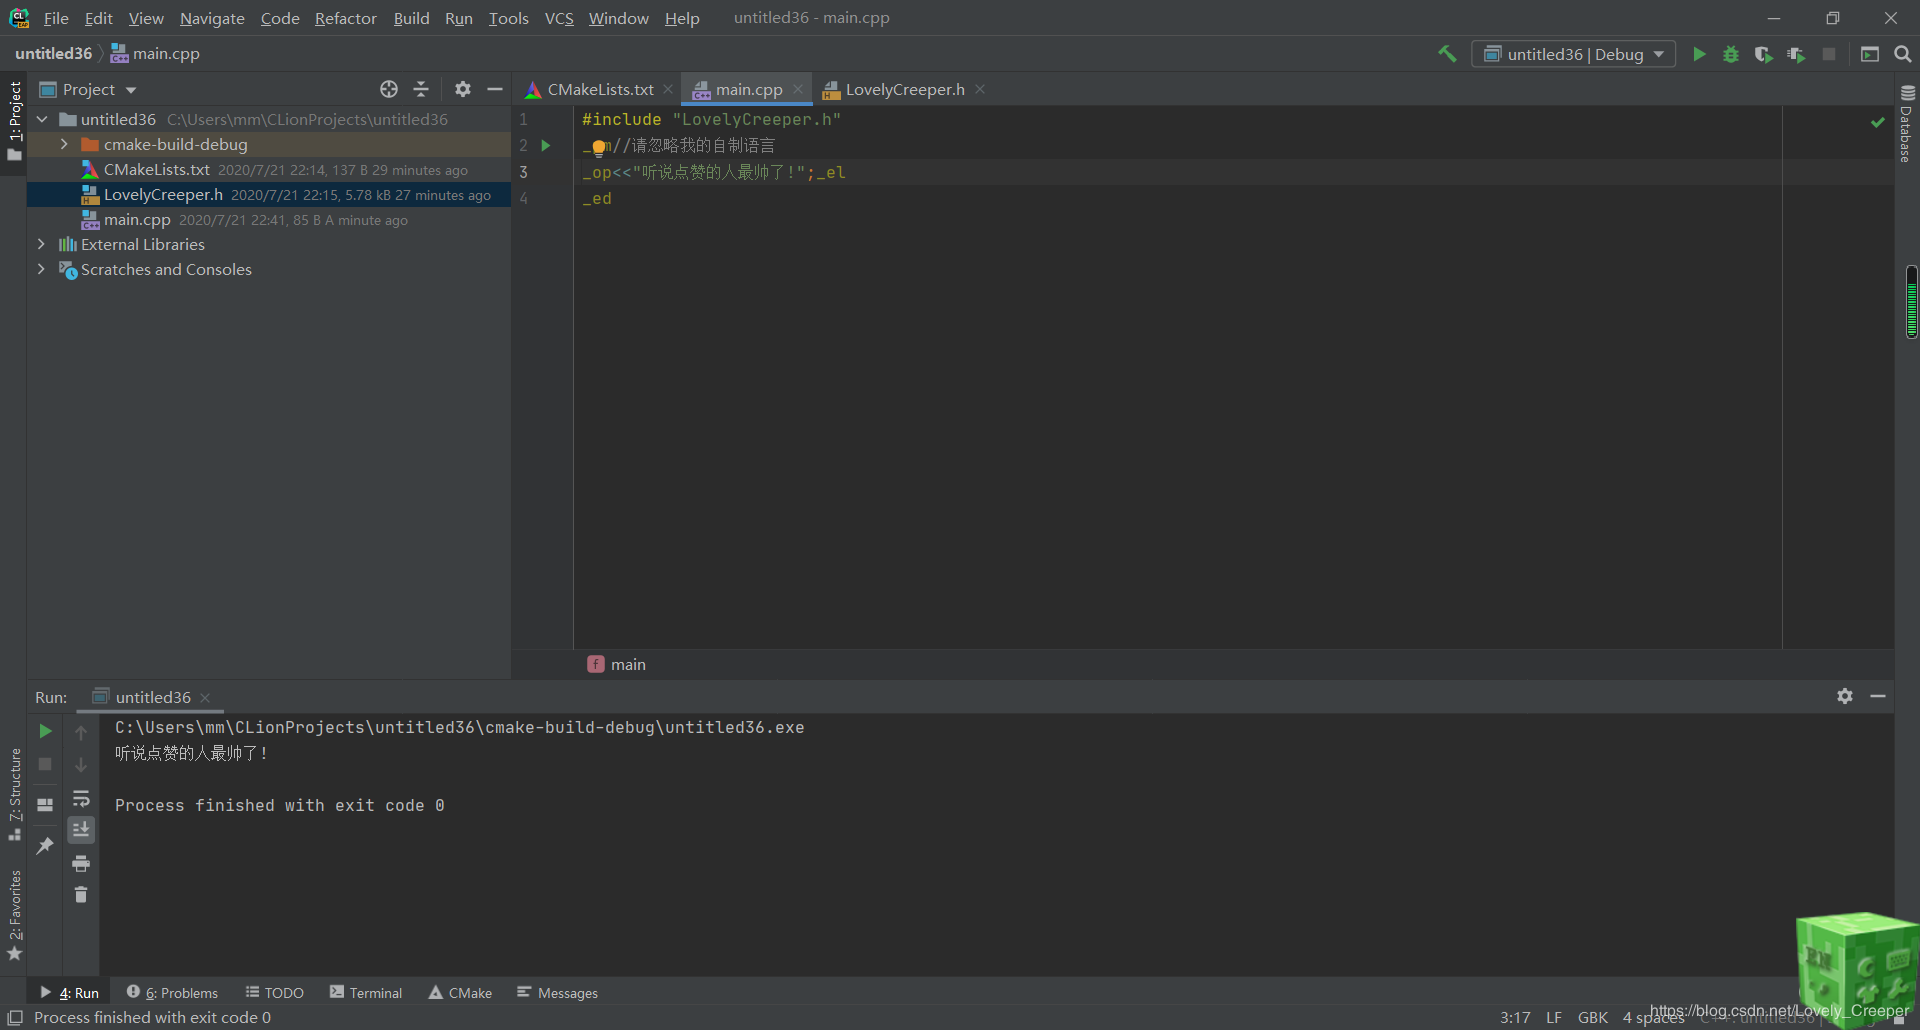1920x1030 pixels.
Task: Click the up arrow in Run console
Action: (x=81, y=732)
